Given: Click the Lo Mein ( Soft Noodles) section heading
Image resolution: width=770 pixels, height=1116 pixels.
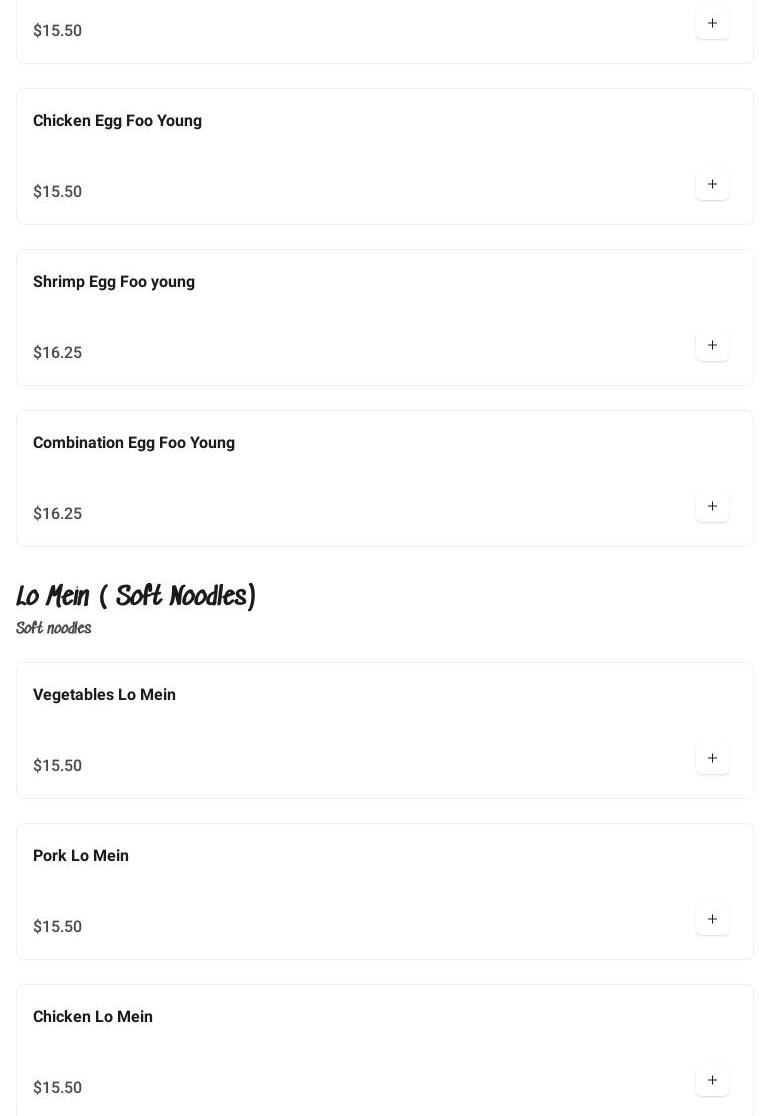Looking at the screenshot, I should click(x=136, y=597).
